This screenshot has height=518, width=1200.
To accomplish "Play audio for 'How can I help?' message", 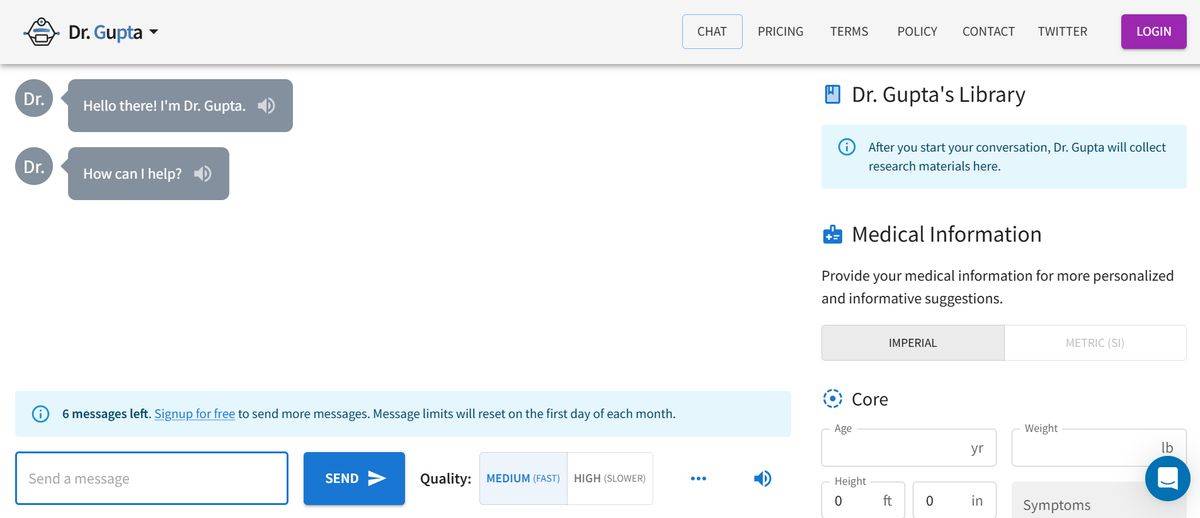I will point(203,174).
